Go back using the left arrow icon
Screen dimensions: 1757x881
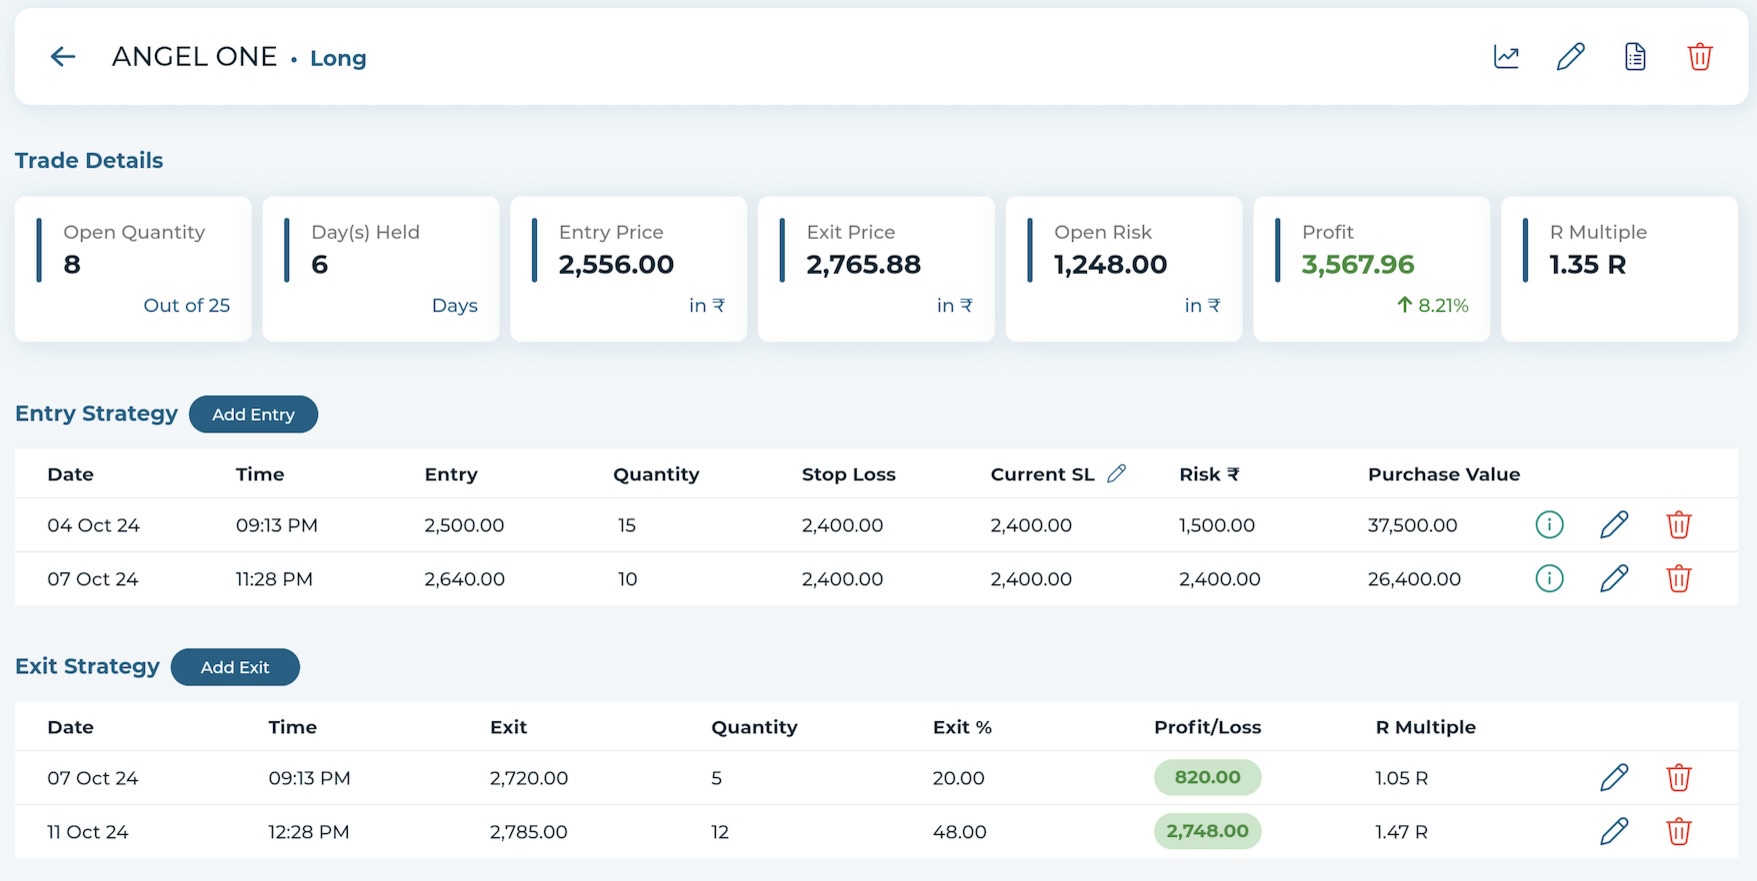pos(63,57)
